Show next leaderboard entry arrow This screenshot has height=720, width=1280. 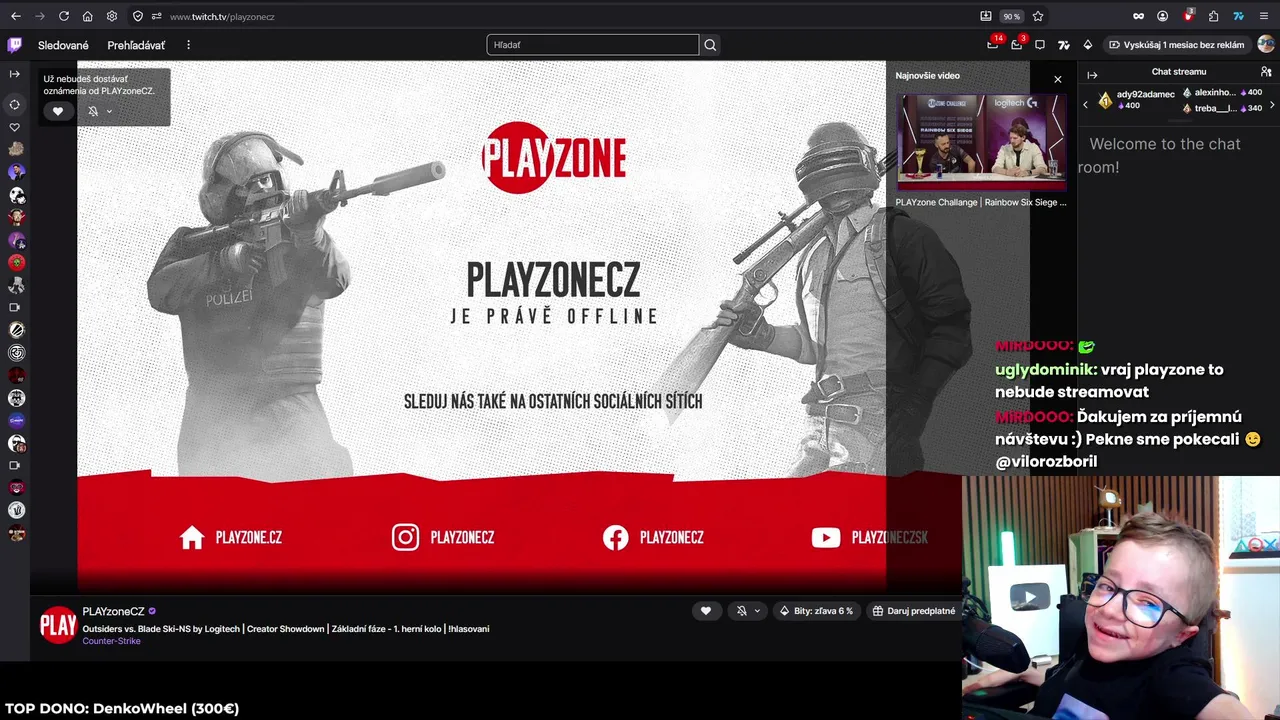[x=1272, y=105]
